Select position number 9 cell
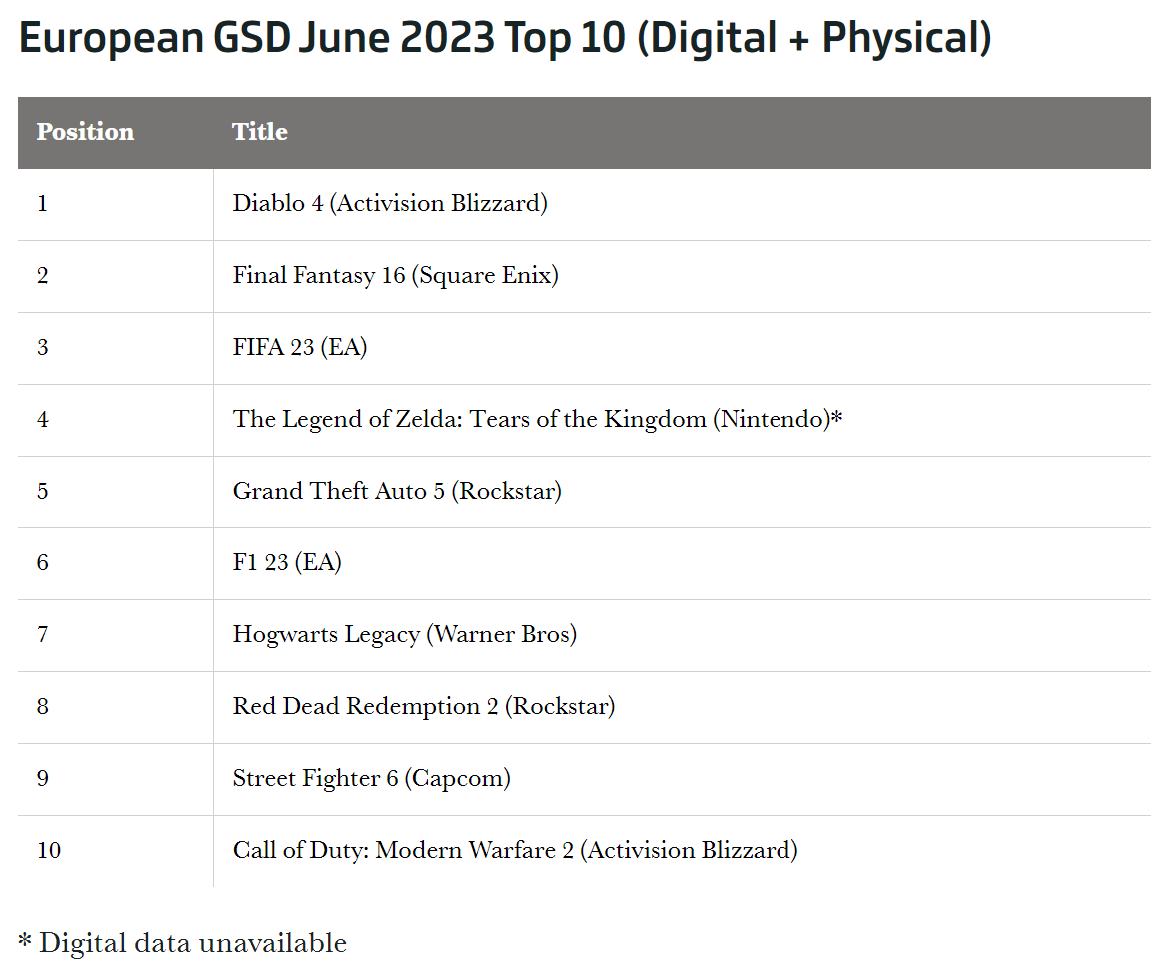This screenshot has height=964, width=1174. coord(42,779)
